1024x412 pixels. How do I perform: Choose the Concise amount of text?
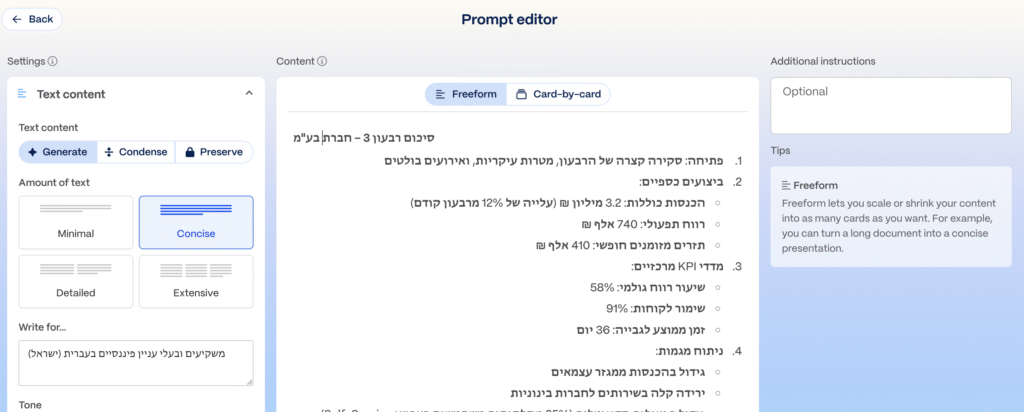tap(196, 222)
